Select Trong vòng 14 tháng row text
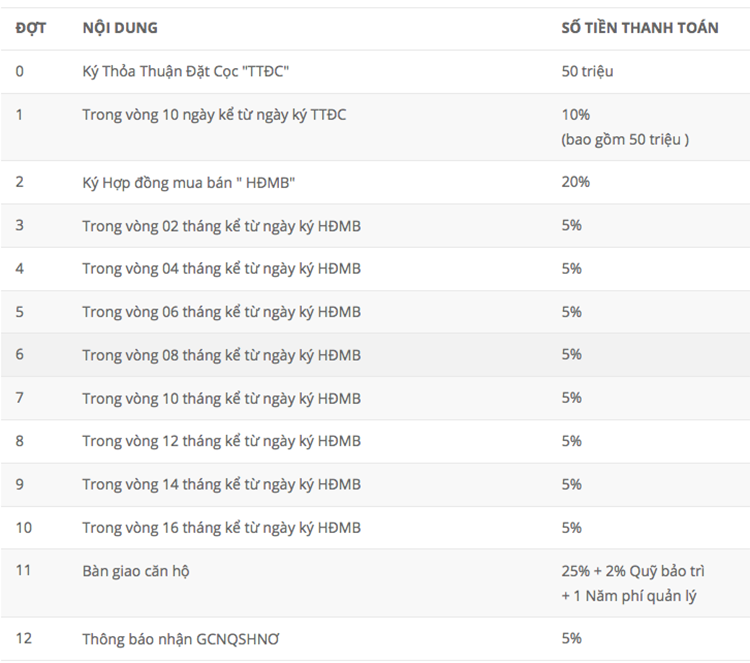The image size is (750, 663). point(221,485)
